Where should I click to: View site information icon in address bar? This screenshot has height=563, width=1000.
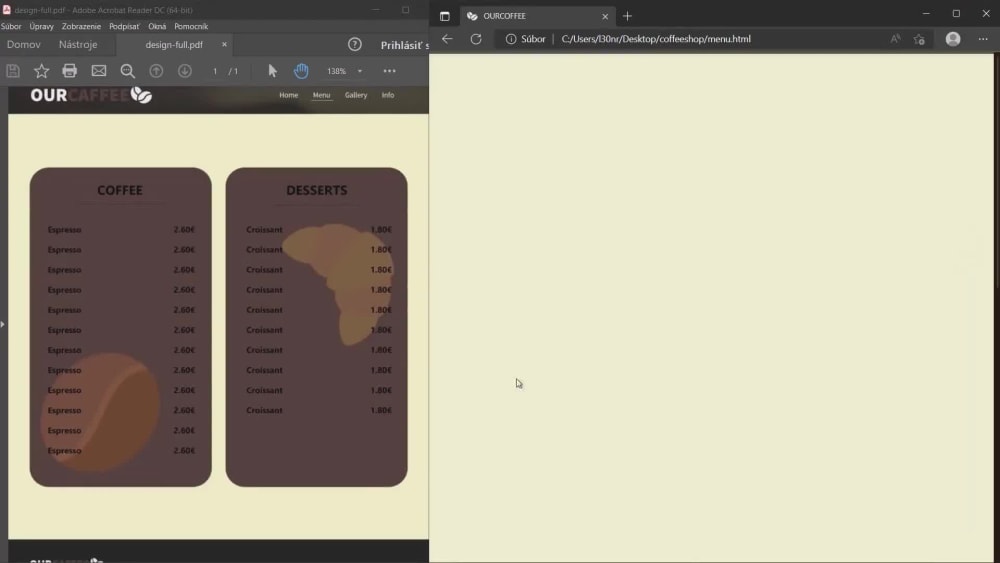pyautogui.click(x=511, y=39)
